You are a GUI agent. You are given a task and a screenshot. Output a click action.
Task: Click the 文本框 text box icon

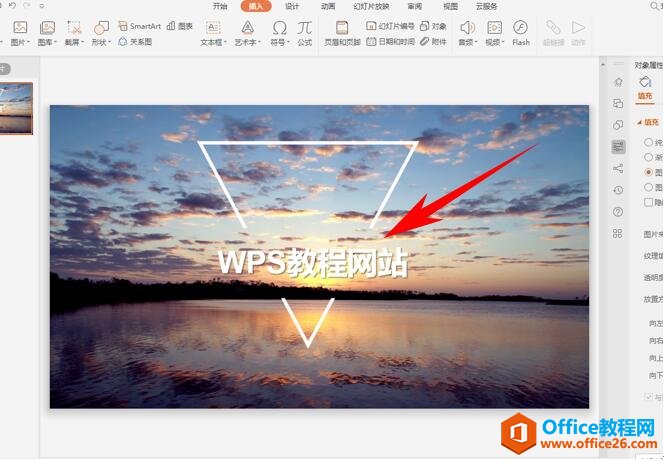pyautogui.click(x=213, y=28)
